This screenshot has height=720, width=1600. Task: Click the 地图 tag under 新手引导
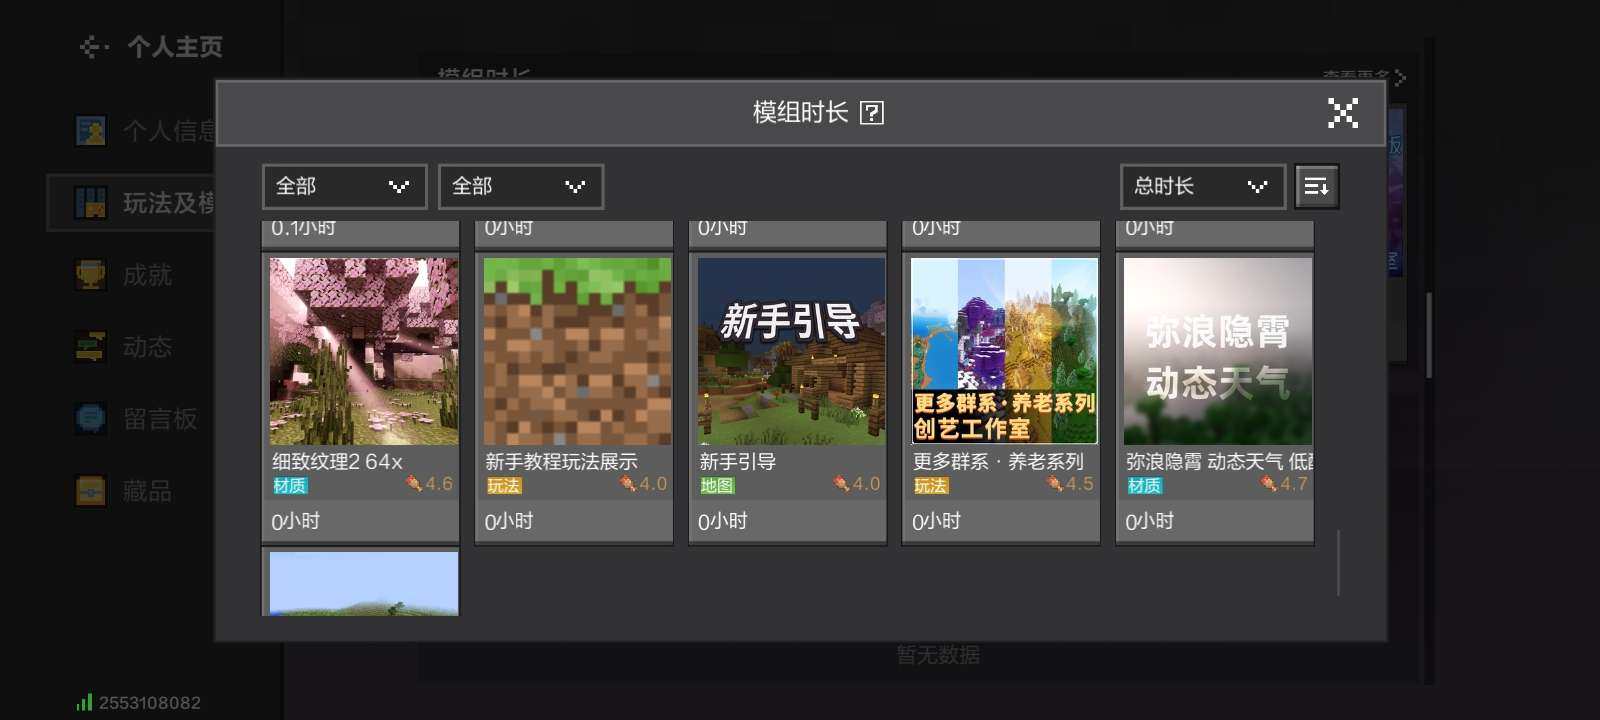pyautogui.click(x=717, y=486)
